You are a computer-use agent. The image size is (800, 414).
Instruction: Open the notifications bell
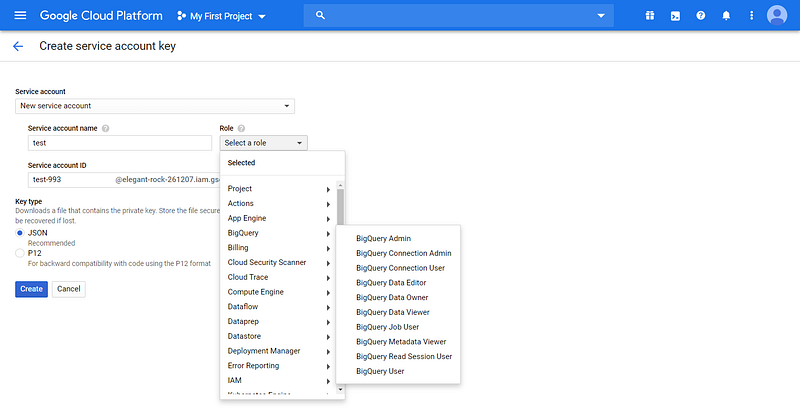click(x=726, y=15)
